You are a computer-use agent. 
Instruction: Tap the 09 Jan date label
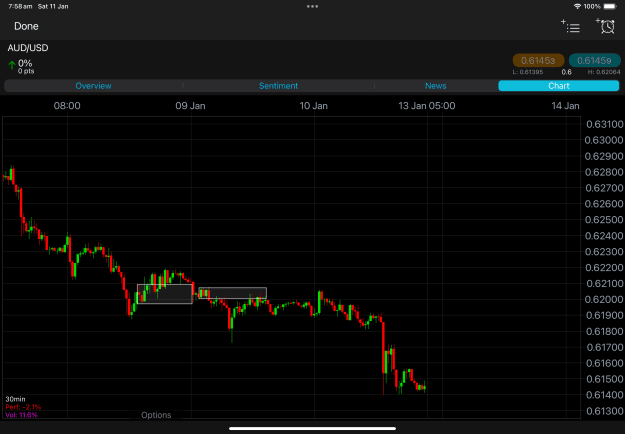[x=190, y=106]
